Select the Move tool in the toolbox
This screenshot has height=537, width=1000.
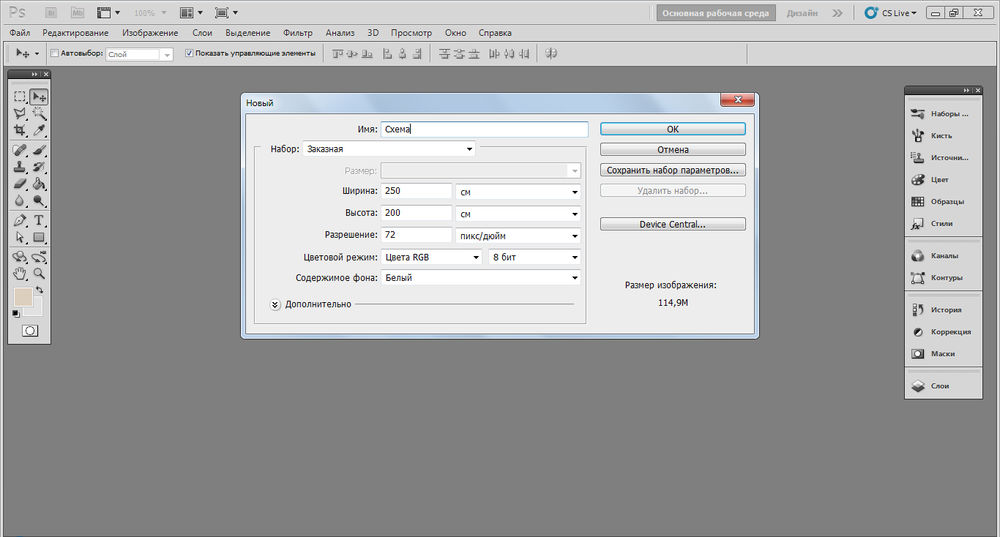(39, 97)
